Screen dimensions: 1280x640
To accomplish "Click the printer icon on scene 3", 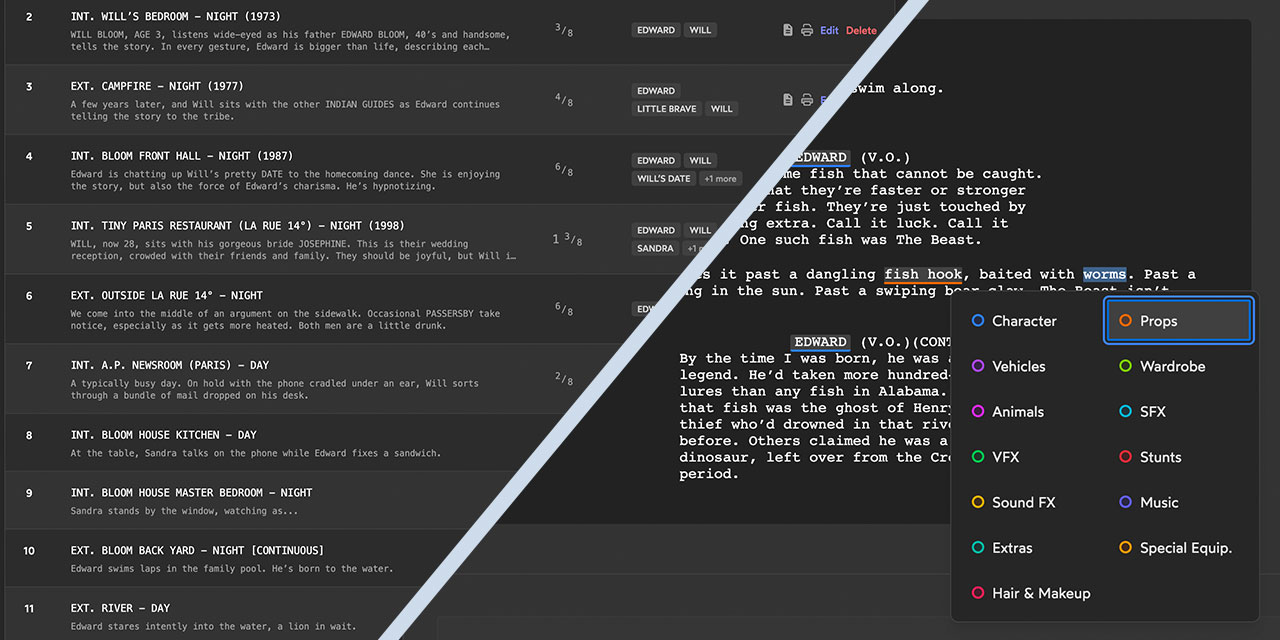I will [x=807, y=100].
